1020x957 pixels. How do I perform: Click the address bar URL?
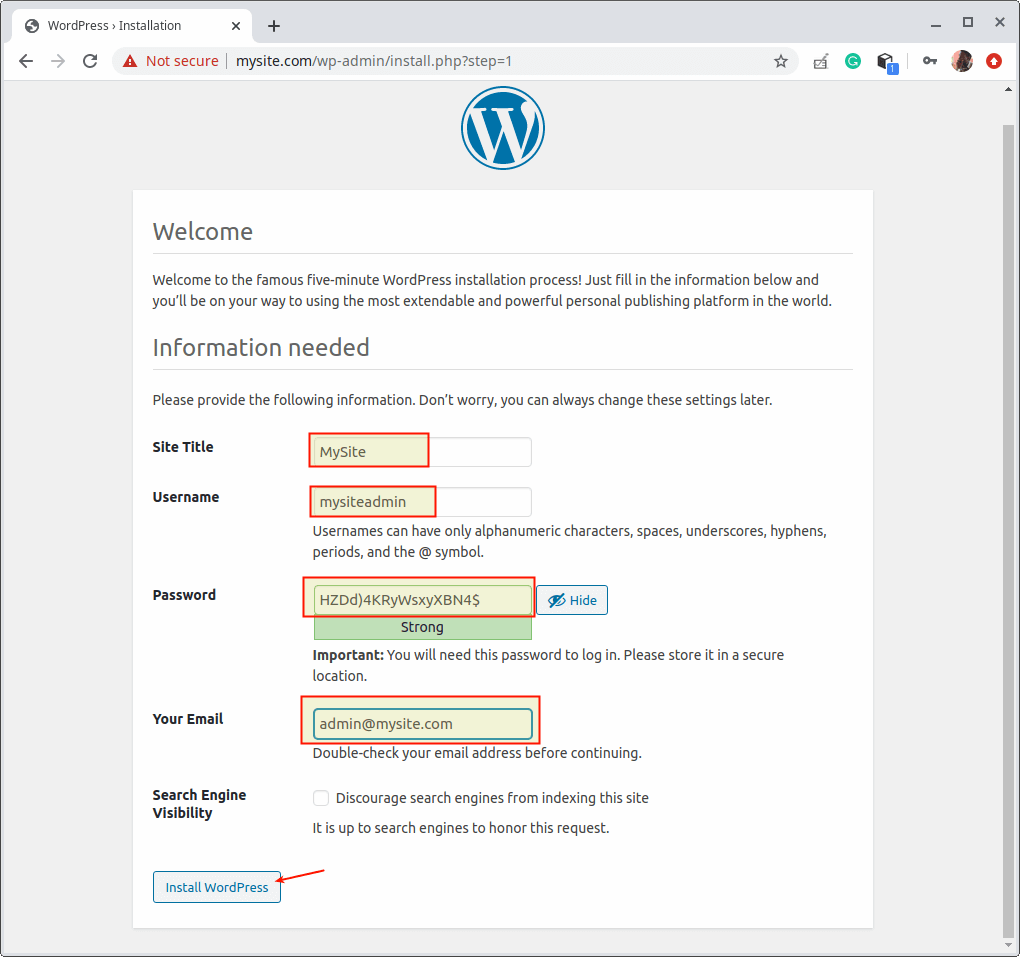click(373, 61)
